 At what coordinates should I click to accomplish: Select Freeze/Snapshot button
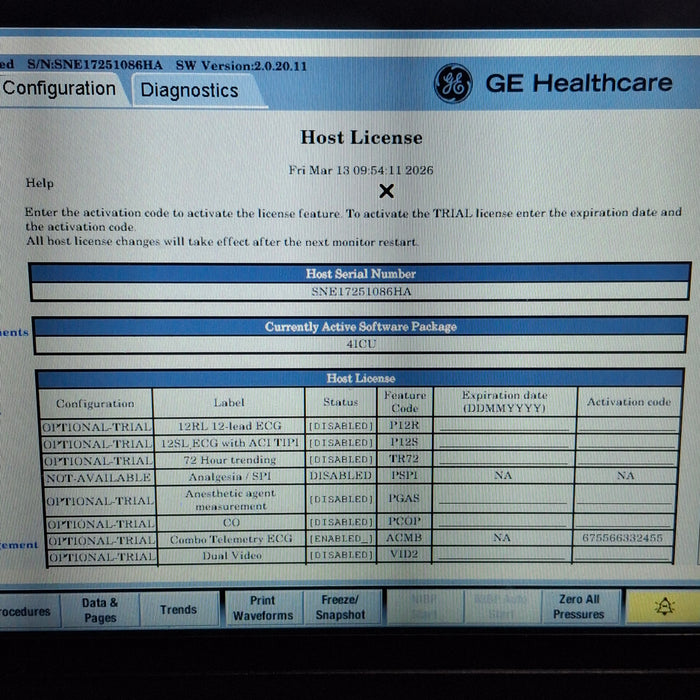coord(341,607)
